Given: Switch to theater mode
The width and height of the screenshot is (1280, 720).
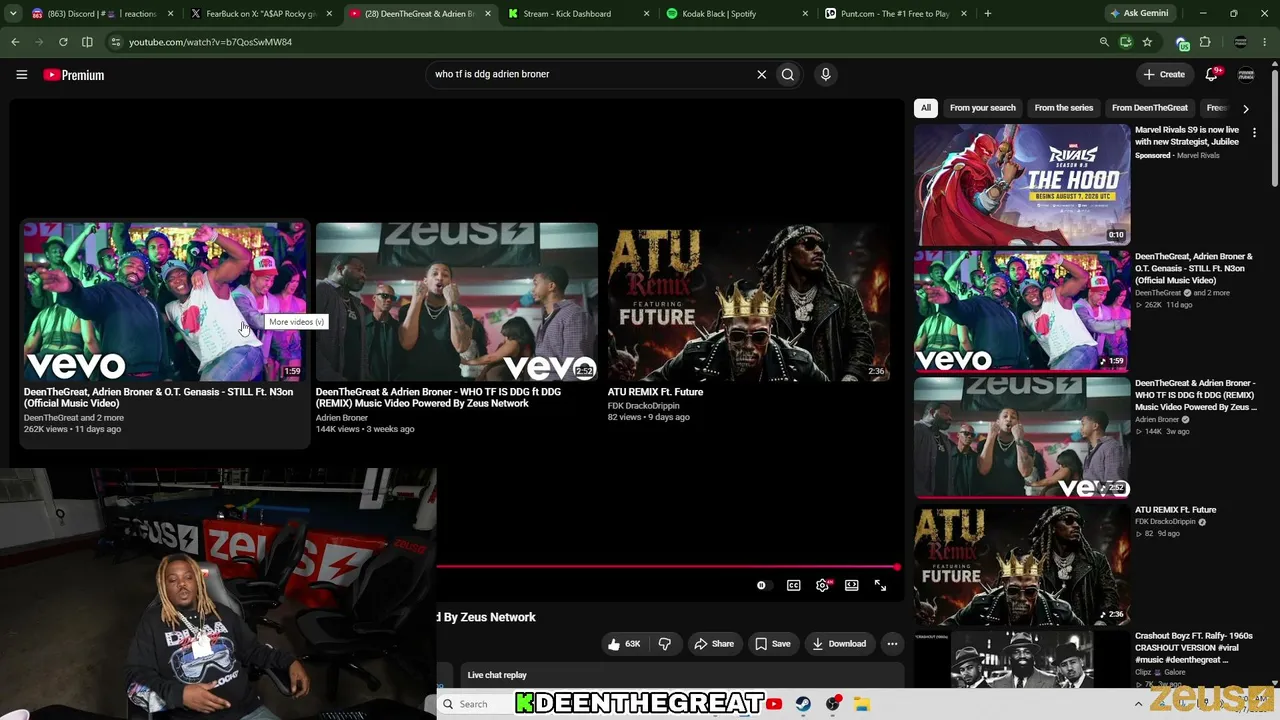Looking at the screenshot, I should coord(852,585).
